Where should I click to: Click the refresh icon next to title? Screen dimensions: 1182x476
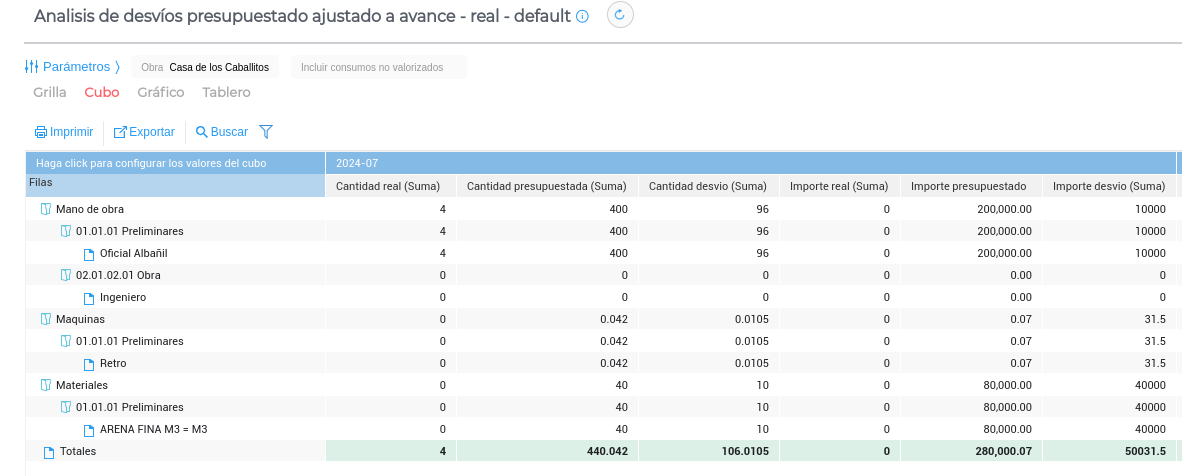pyautogui.click(x=620, y=15)
